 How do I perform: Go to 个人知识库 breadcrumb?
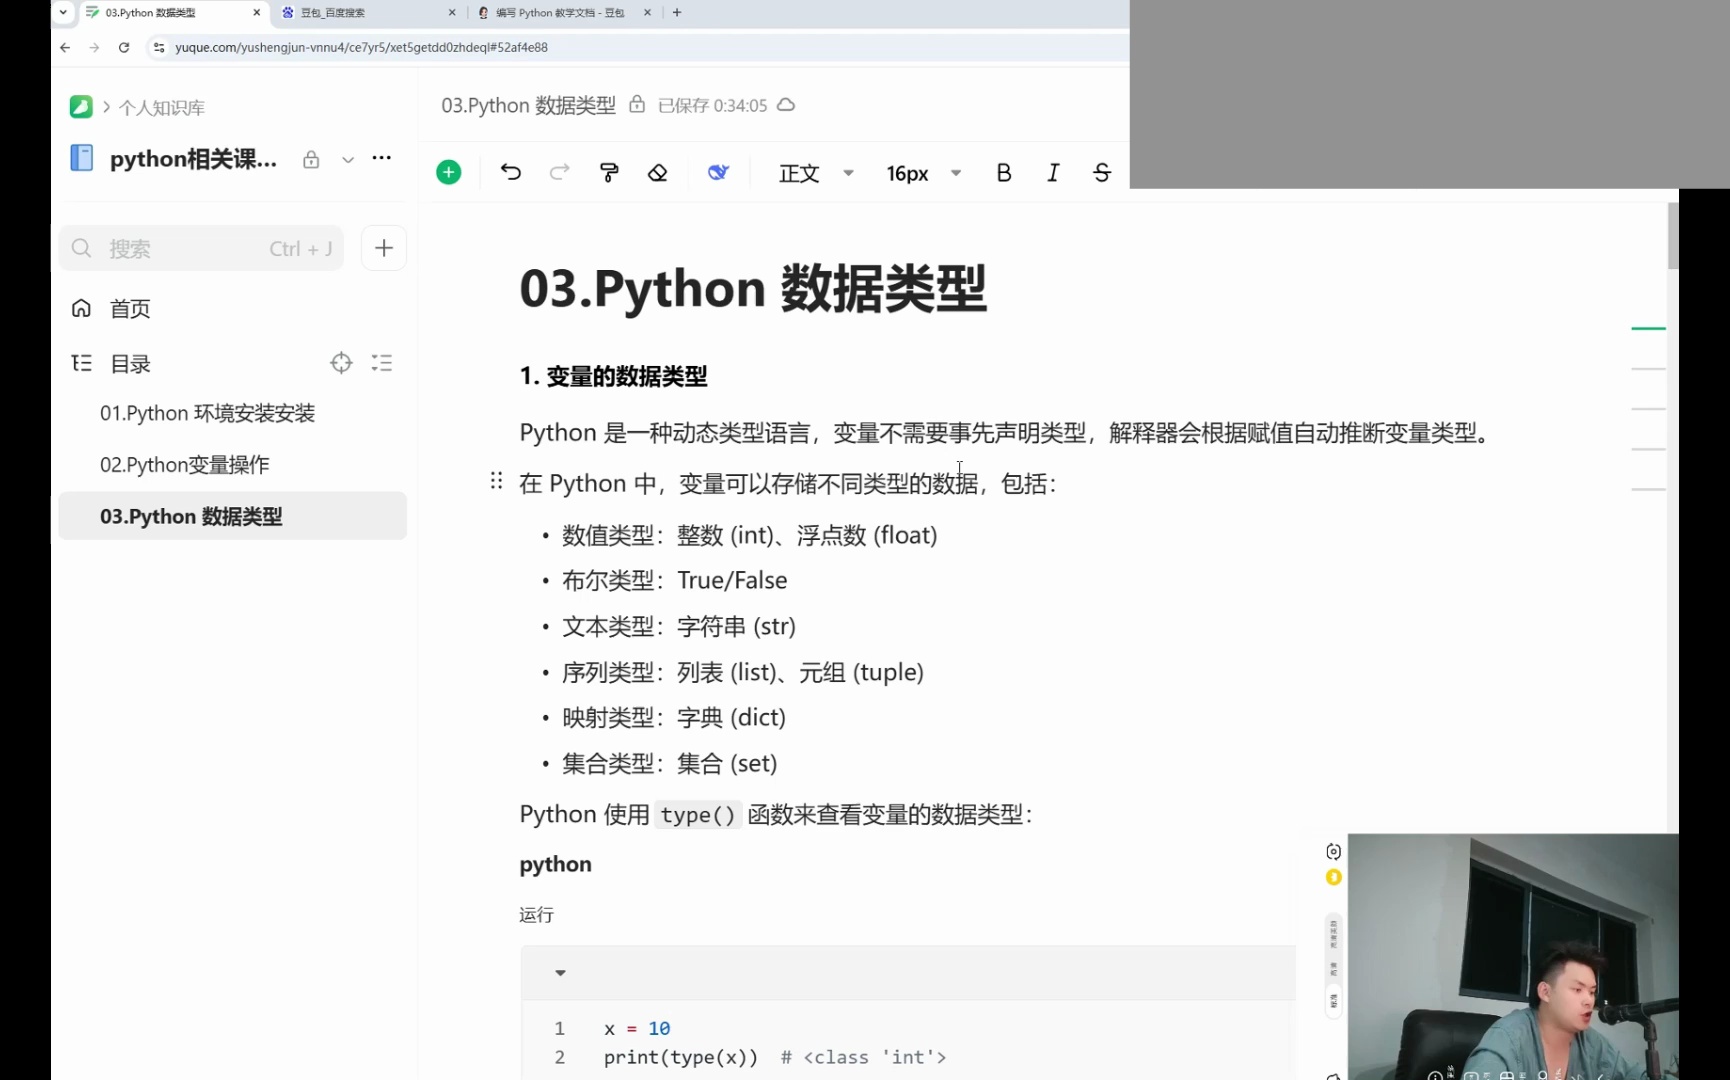pos(162,108)
